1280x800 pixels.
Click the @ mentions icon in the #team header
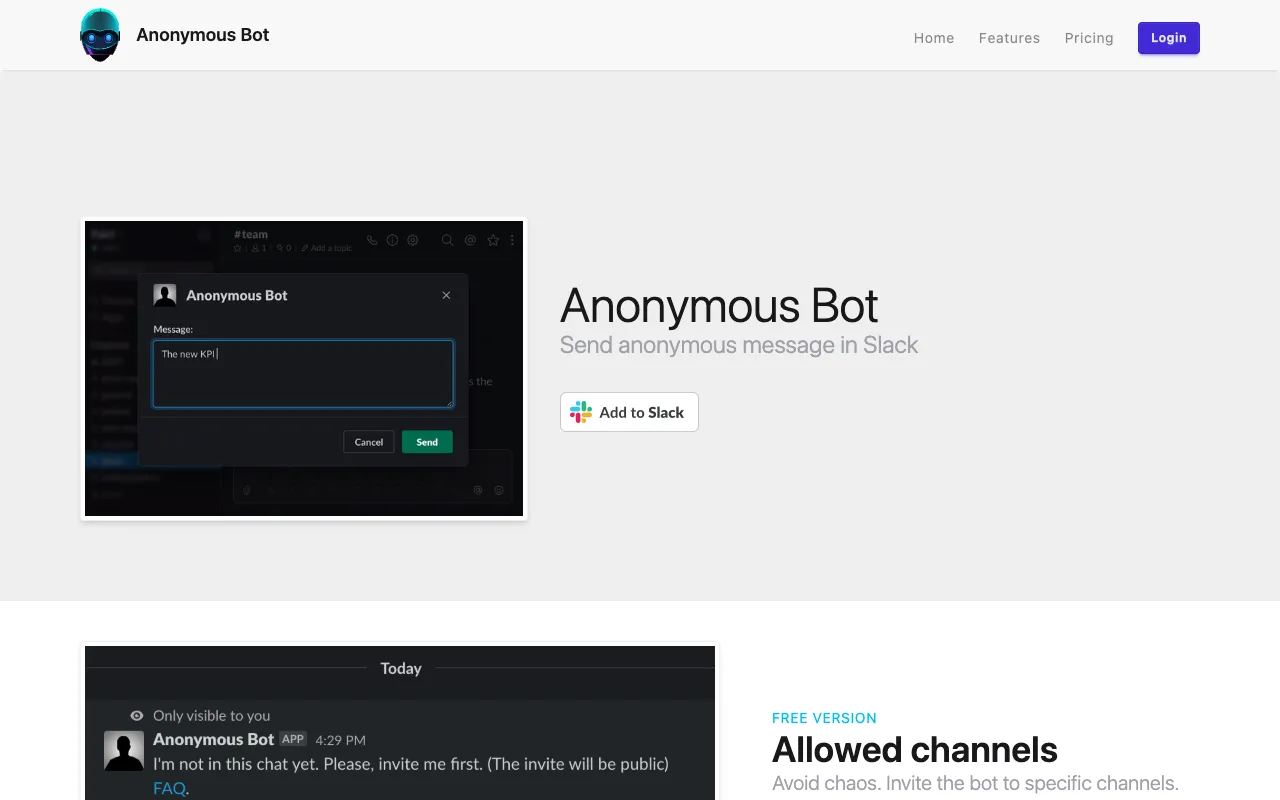click(470, 240)
